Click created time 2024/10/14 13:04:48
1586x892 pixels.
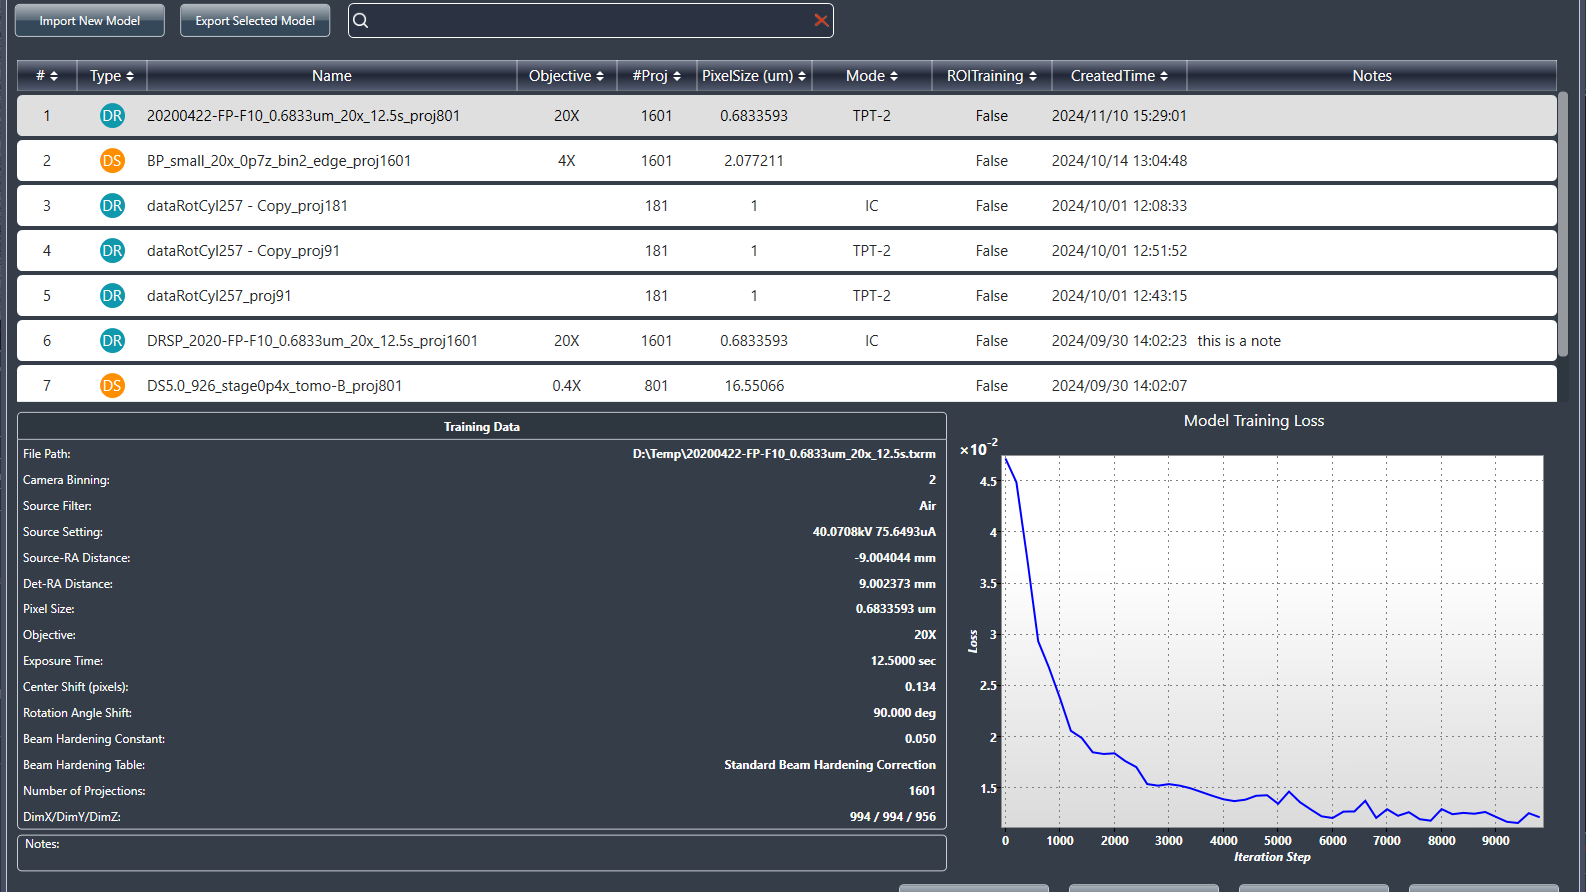1119,161
